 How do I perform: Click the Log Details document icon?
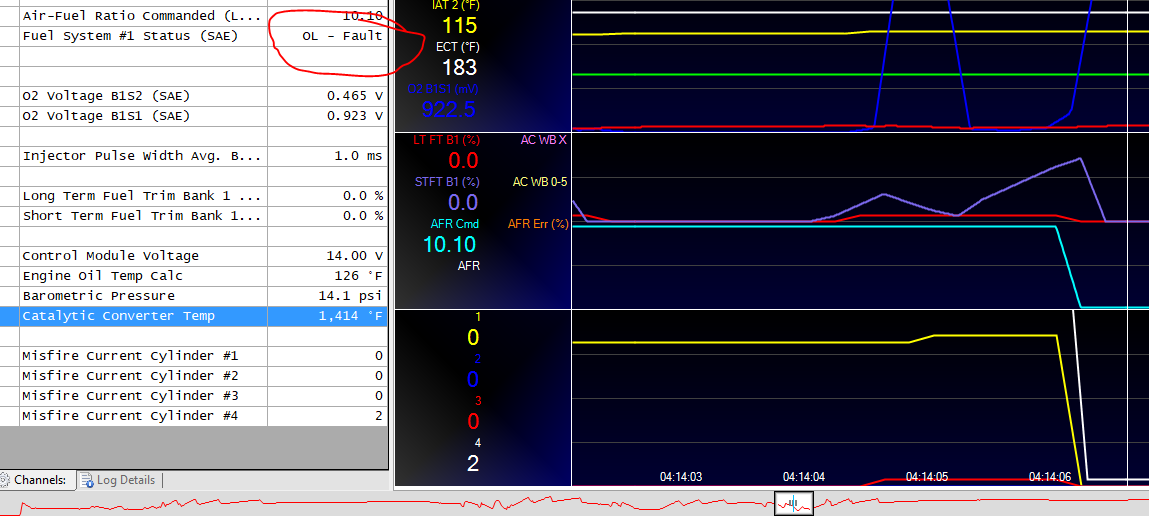(86, 481)
